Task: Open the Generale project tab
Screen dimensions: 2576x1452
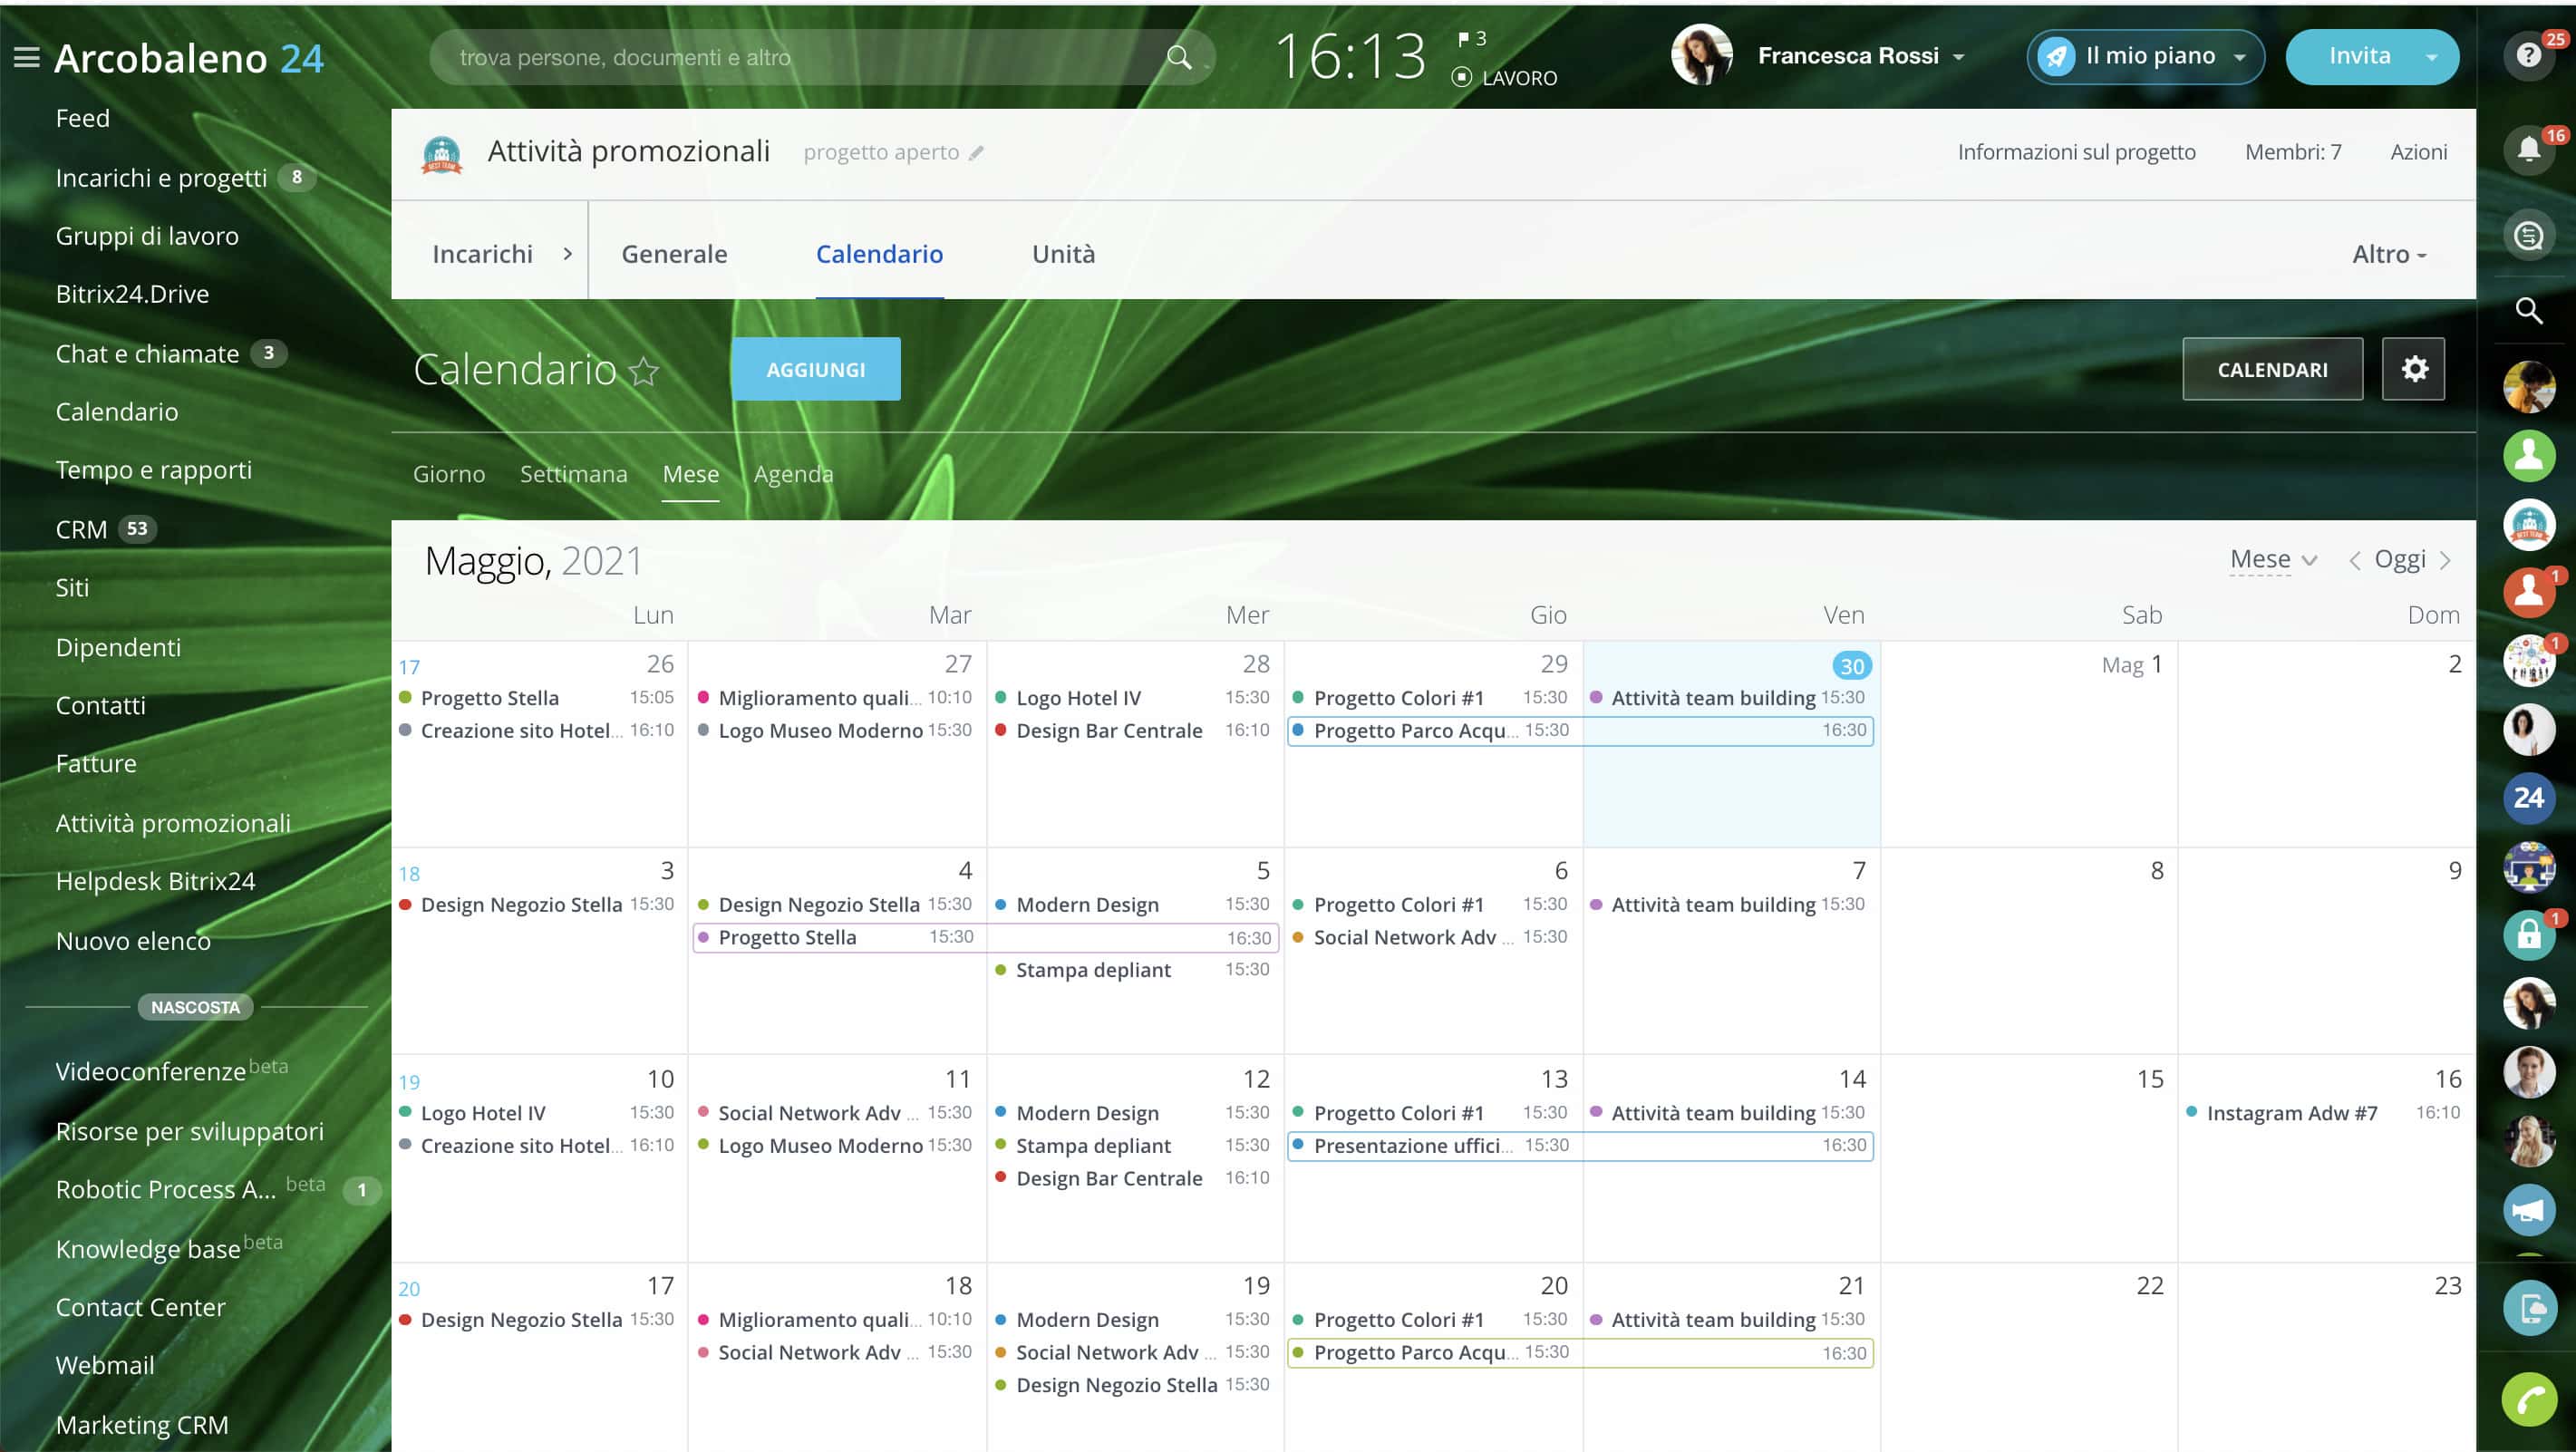Action: pos(674,254)
